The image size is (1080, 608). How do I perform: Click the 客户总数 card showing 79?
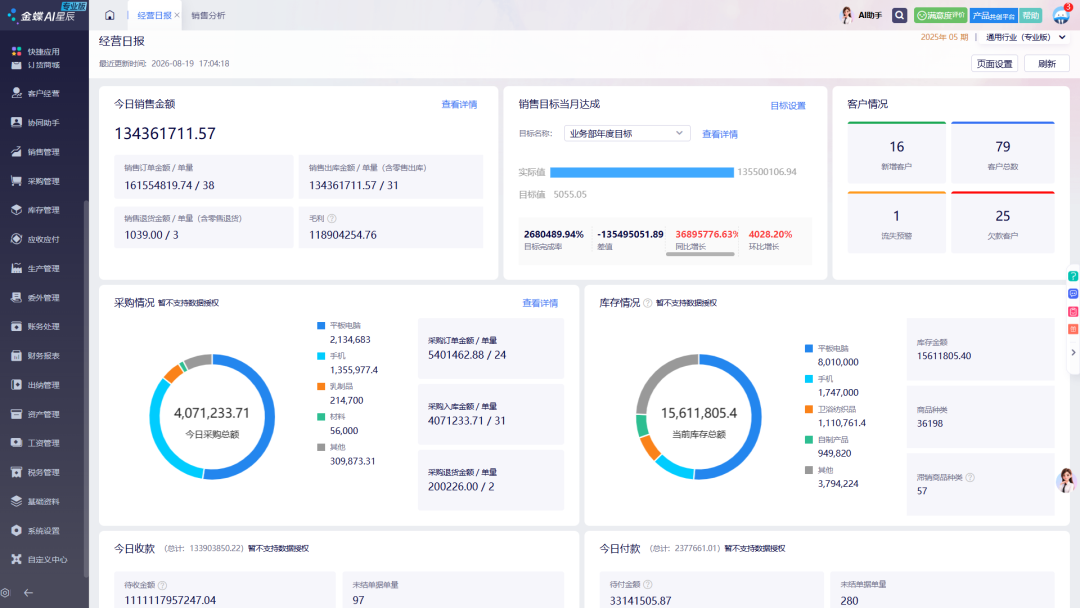click(x=1003, y=153)
